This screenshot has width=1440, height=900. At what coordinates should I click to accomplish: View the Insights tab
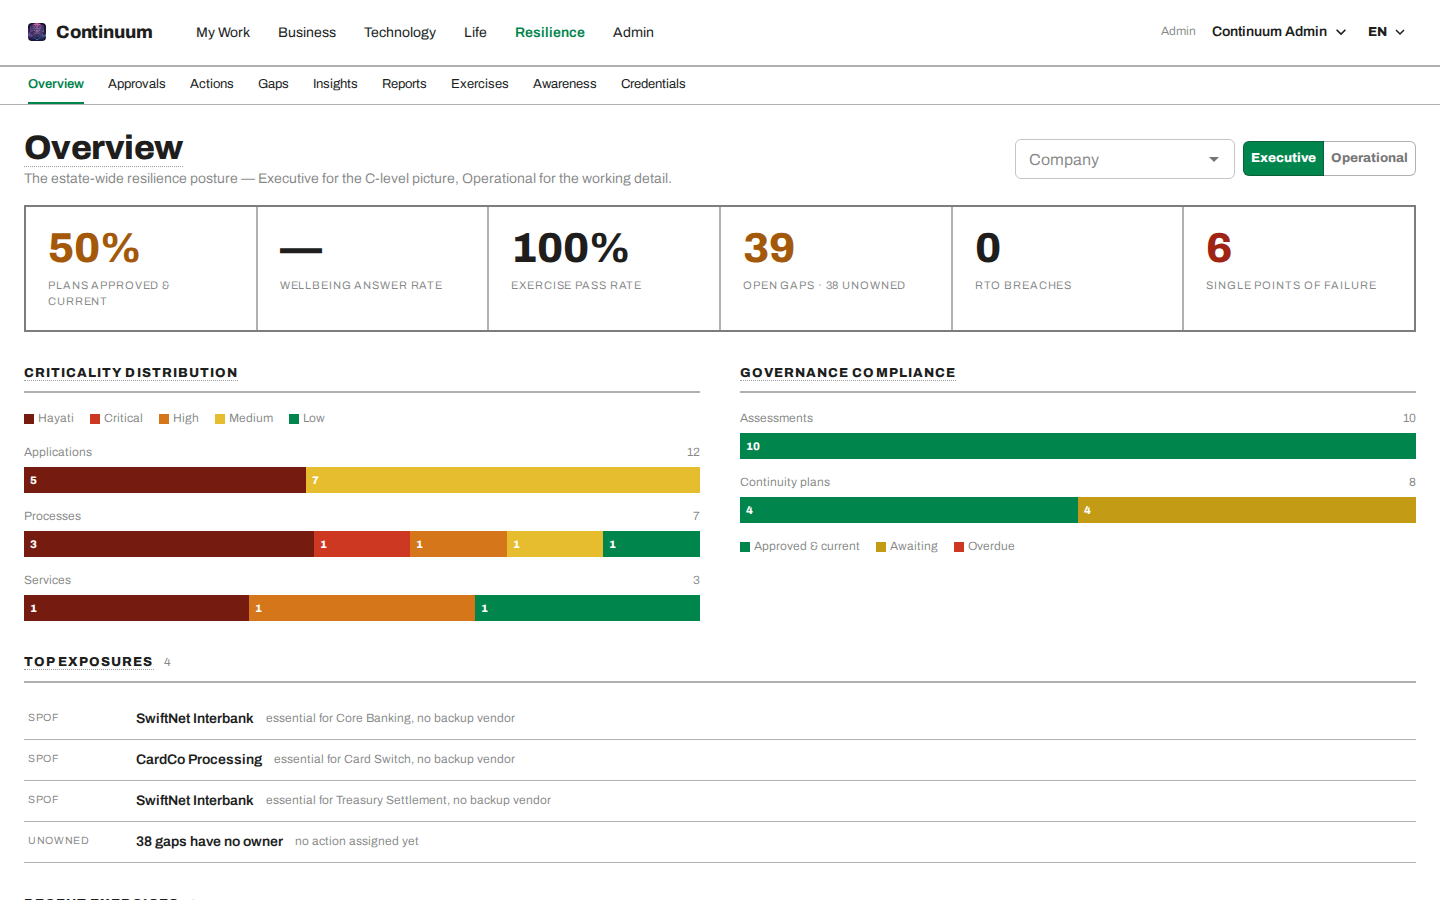tap(335, 84)
